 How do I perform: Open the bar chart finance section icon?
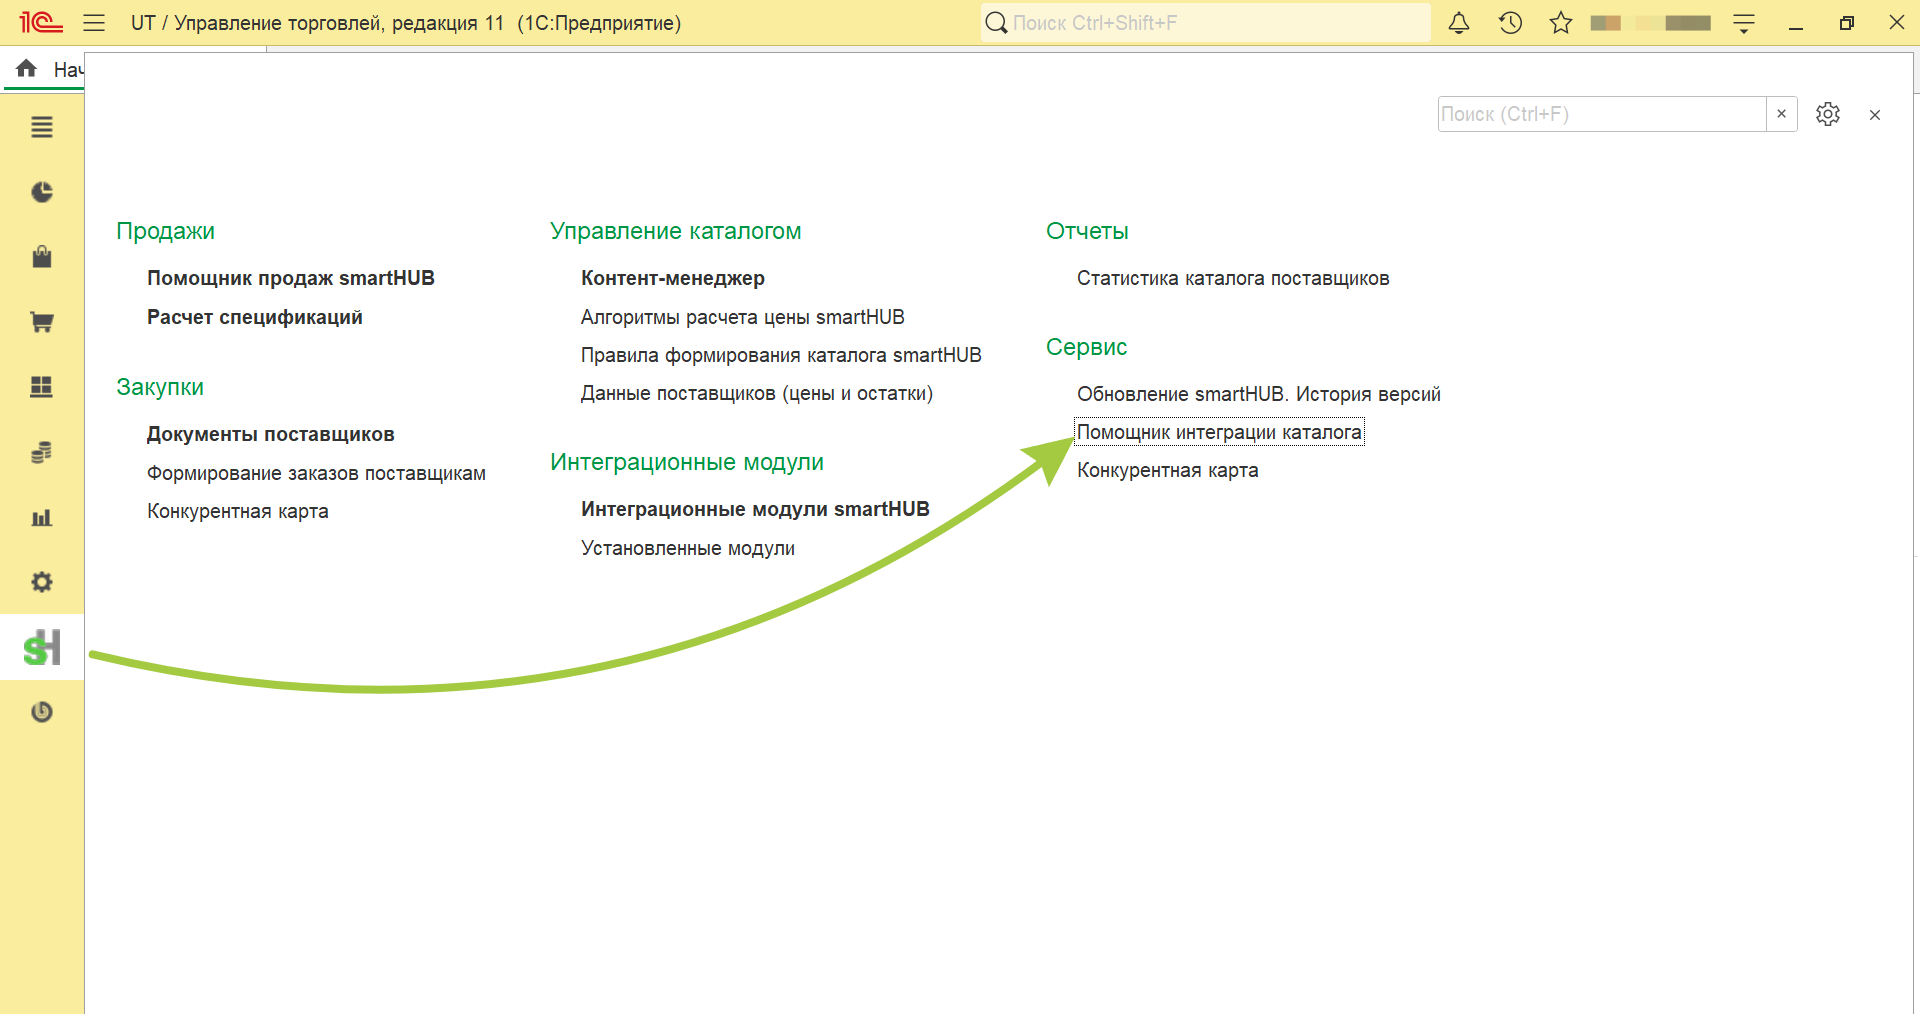point(42,517)
